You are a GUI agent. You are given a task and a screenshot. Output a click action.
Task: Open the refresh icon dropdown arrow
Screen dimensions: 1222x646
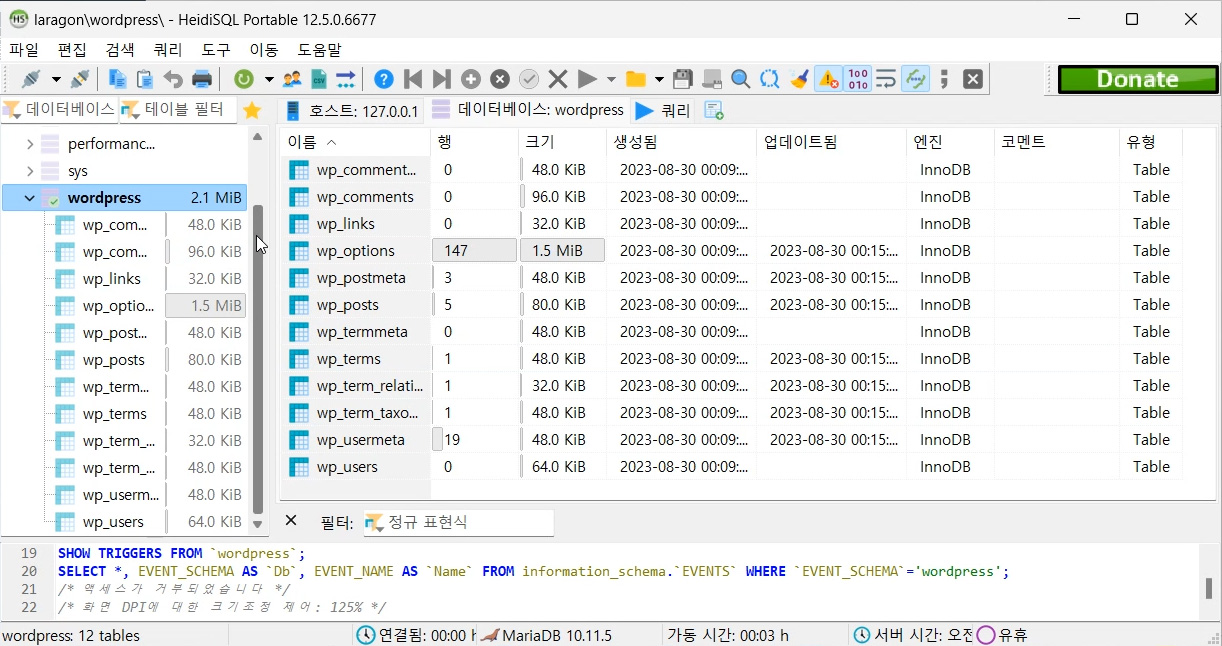268,79
